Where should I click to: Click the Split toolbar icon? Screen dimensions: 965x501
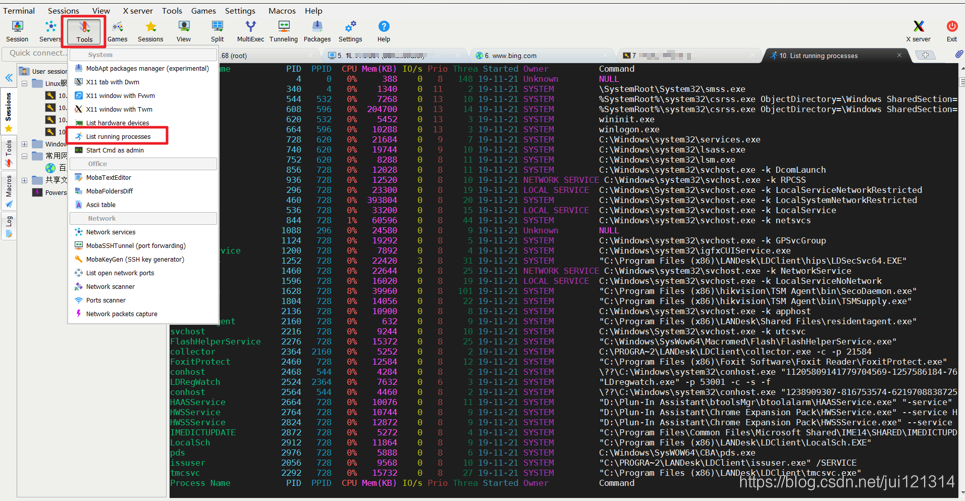click(217, 31)
